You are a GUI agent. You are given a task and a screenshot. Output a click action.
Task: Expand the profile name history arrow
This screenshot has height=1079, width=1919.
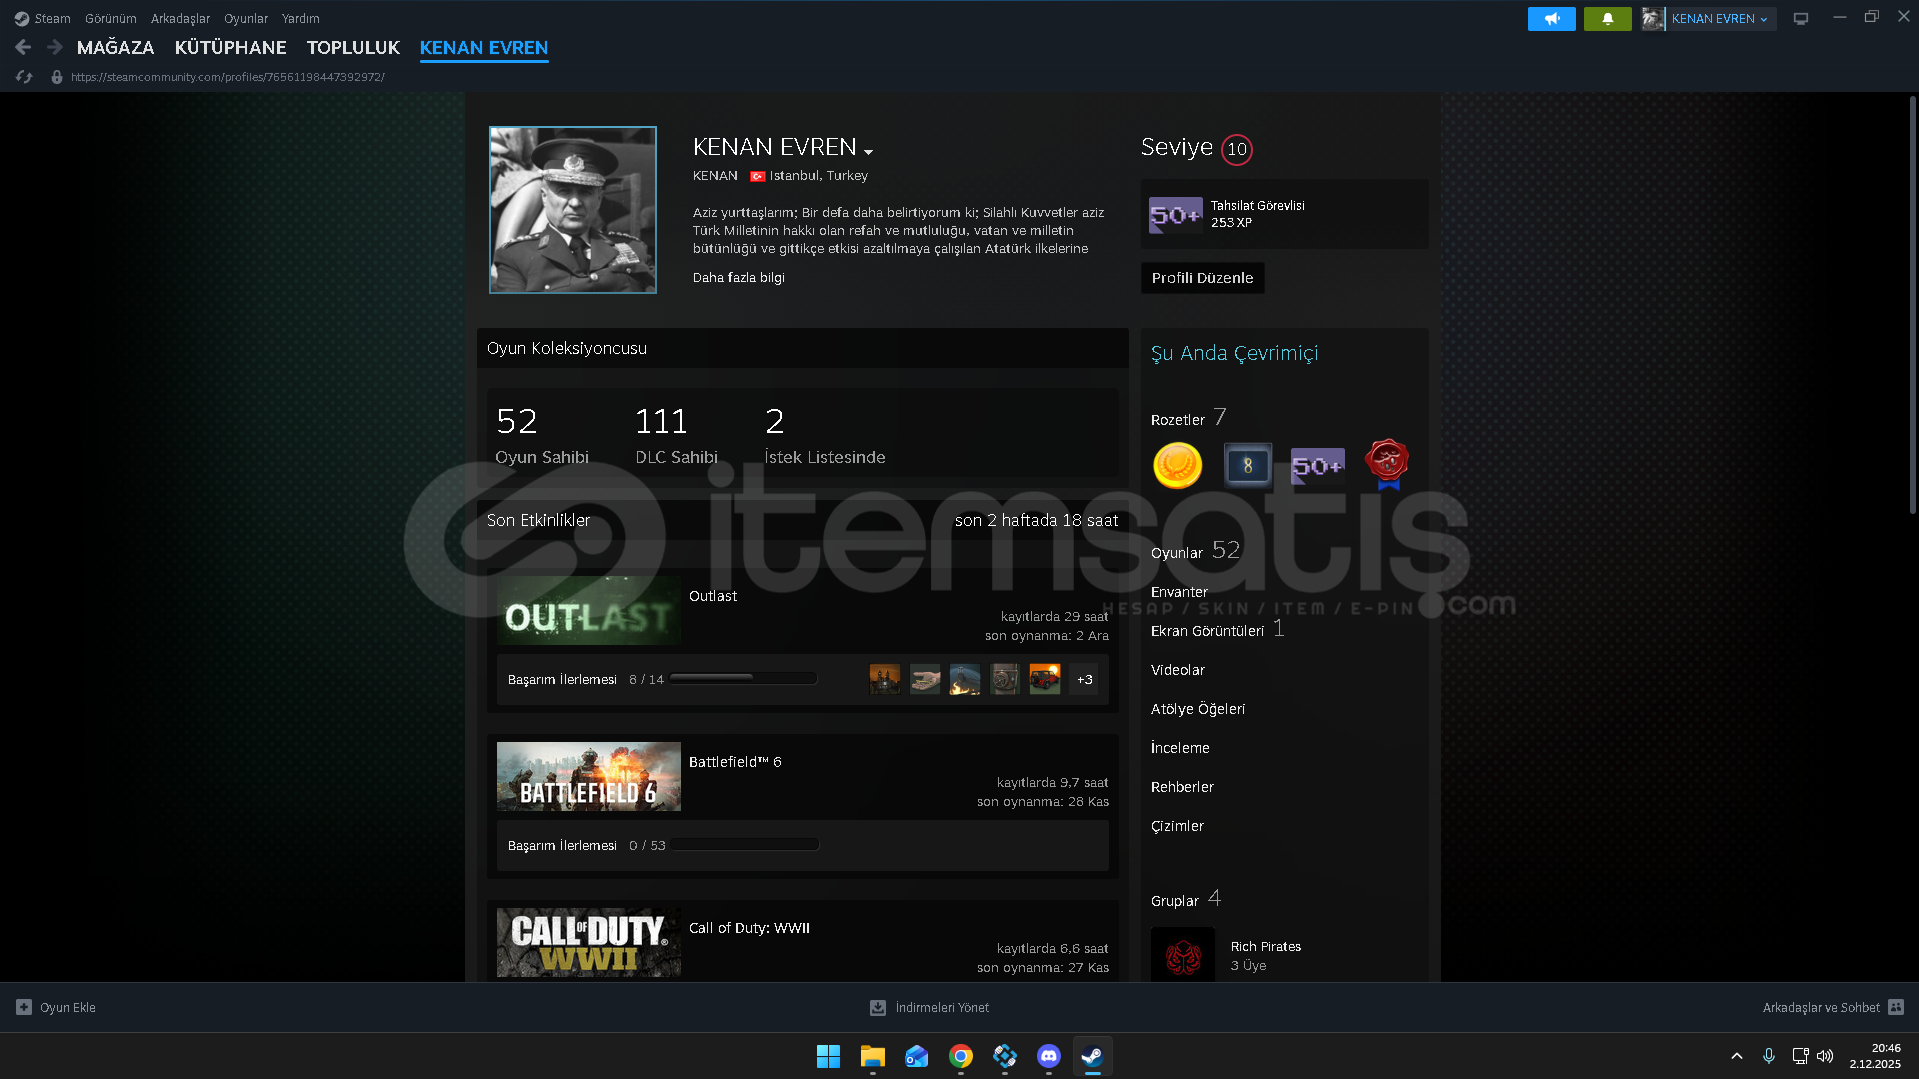(868, 151)
